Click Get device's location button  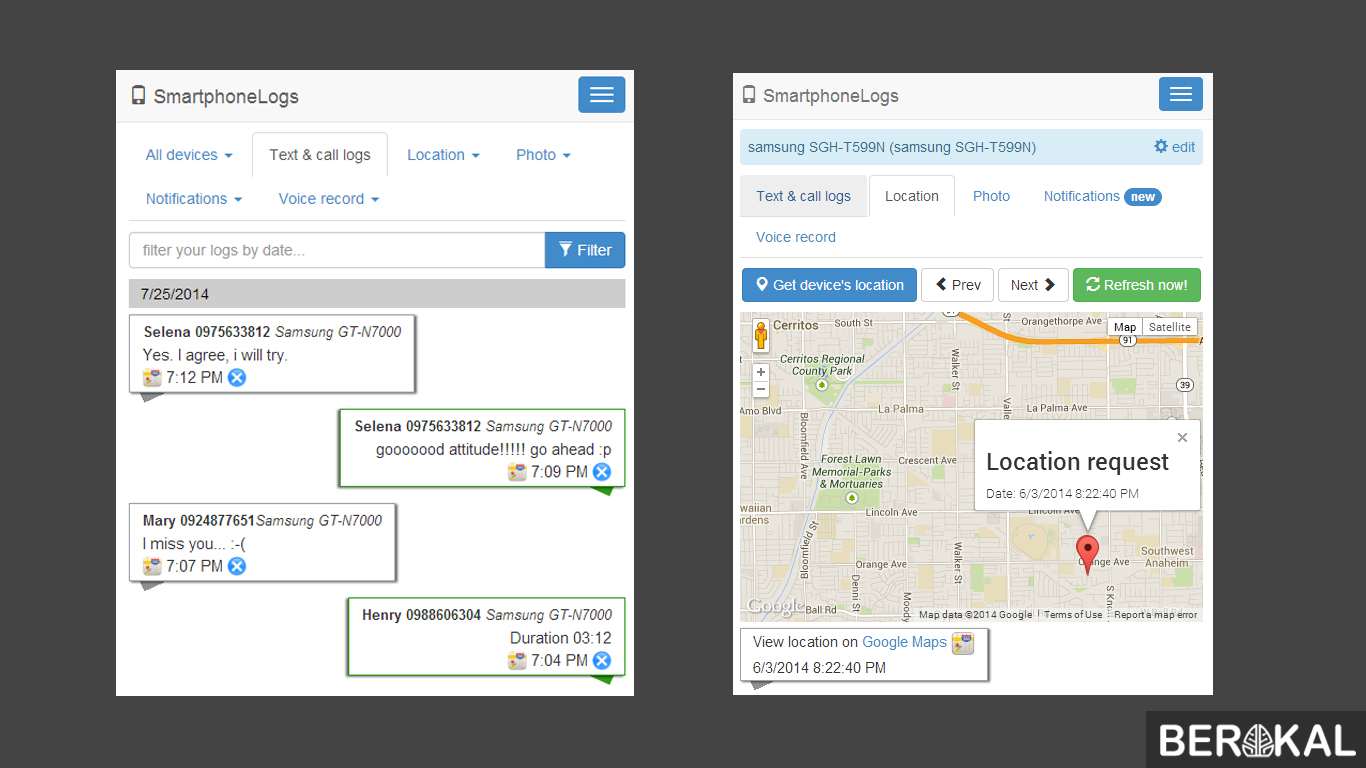[x=829, y=285]
